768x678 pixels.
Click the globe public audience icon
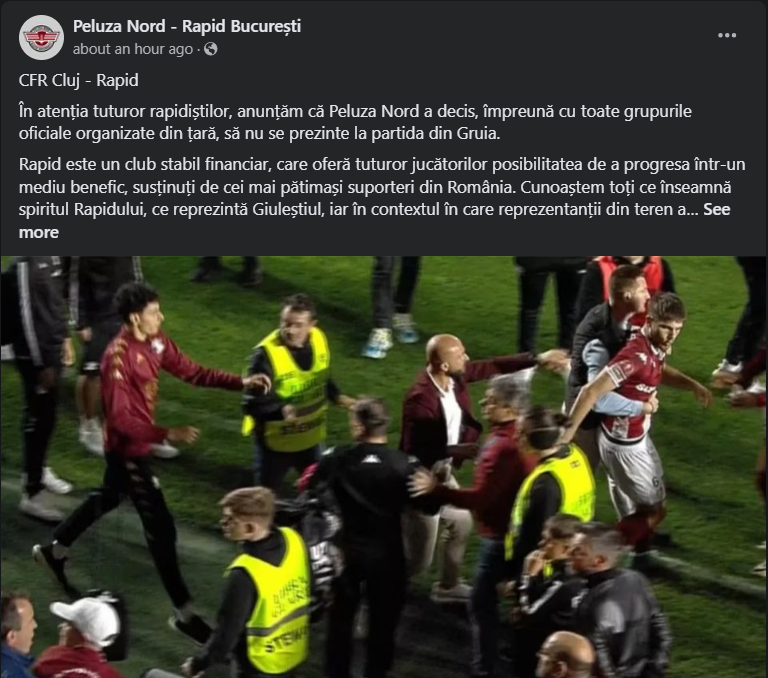pos(211,49)
